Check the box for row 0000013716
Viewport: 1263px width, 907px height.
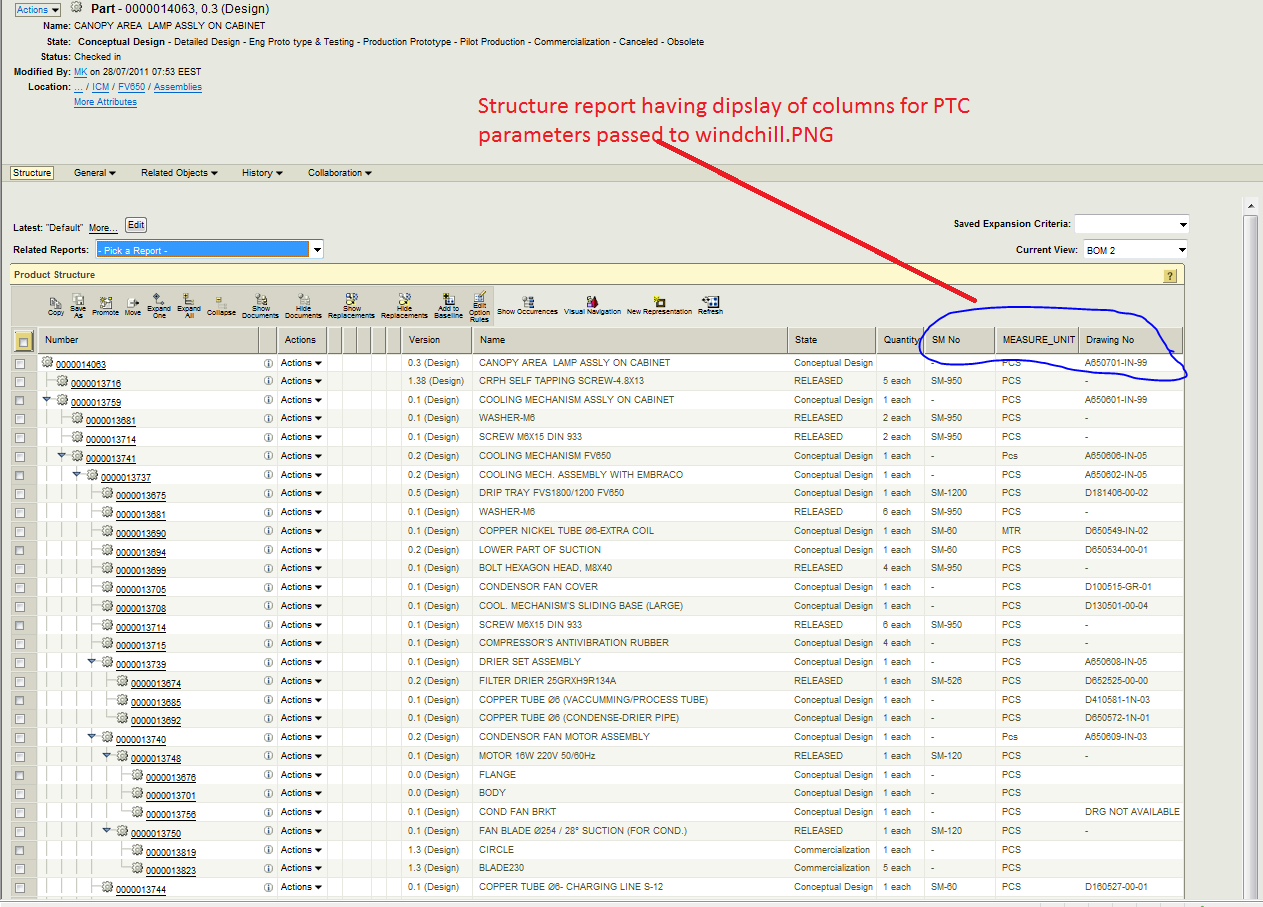click(20, 381)
